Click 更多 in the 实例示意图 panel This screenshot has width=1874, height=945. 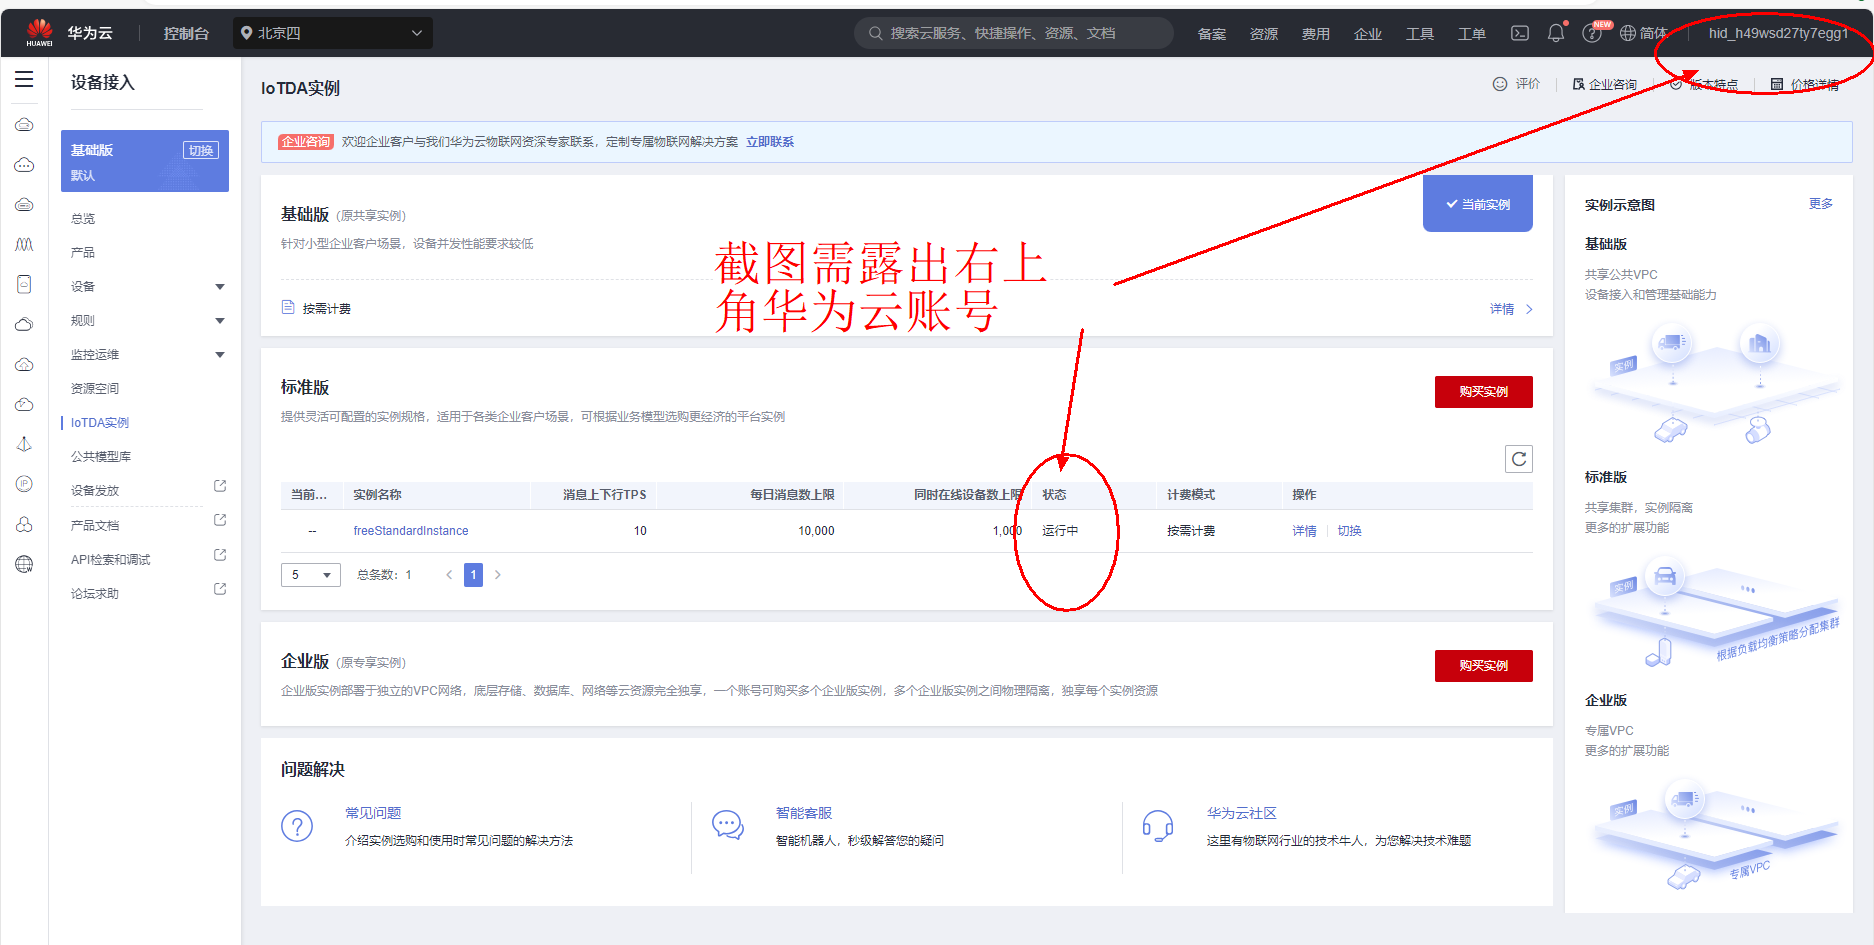coord(1821,204)
